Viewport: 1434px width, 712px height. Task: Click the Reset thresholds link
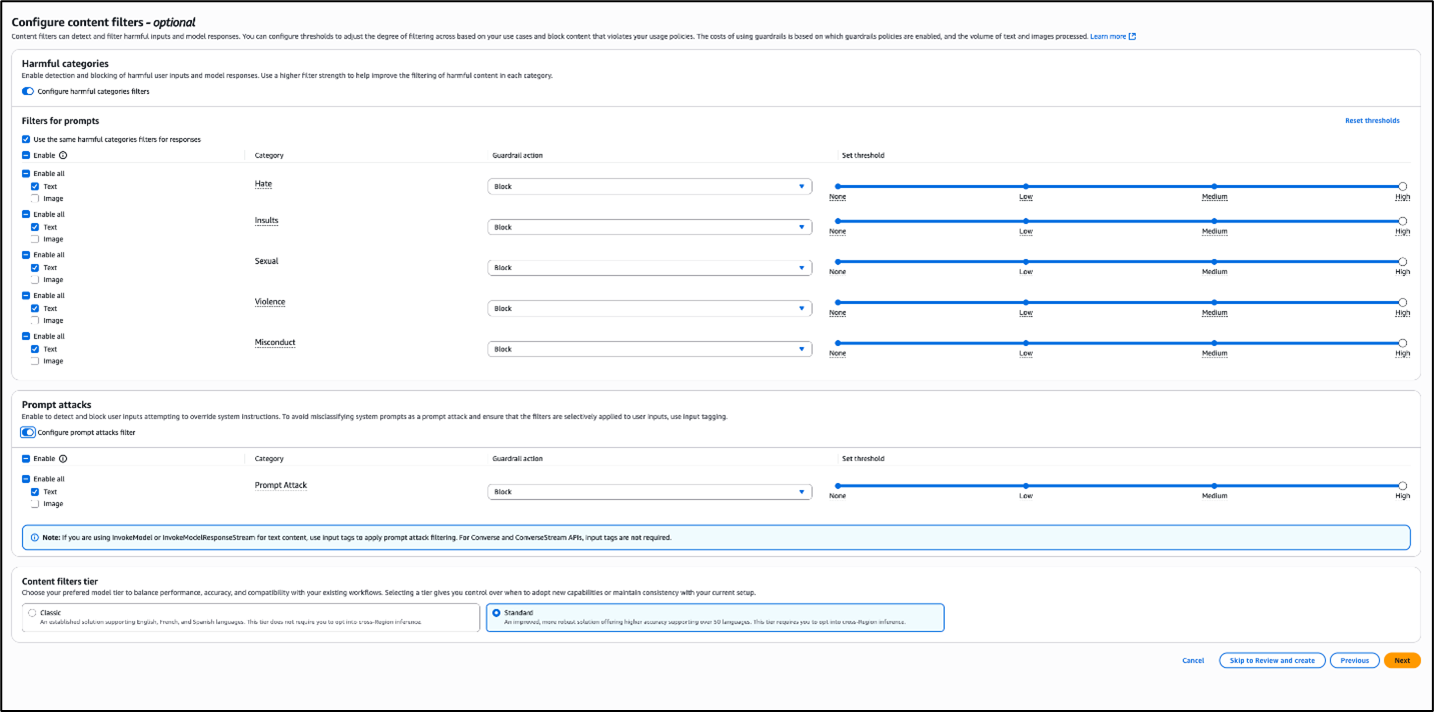(x=1372, y=120)
